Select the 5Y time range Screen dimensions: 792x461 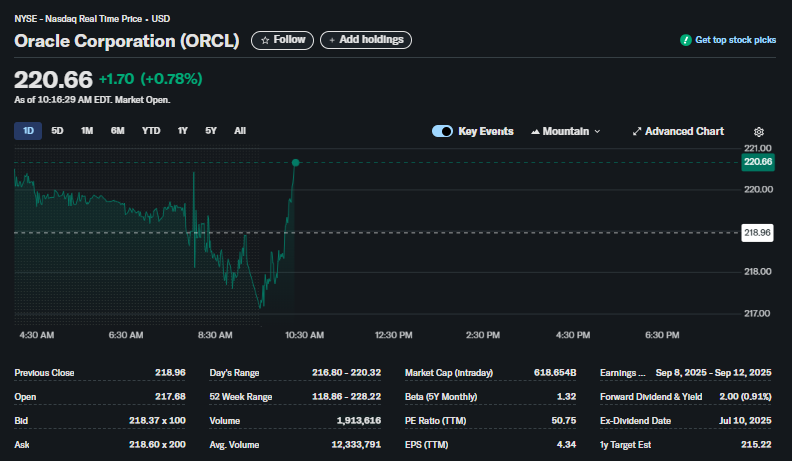click(x=211, y=131)
